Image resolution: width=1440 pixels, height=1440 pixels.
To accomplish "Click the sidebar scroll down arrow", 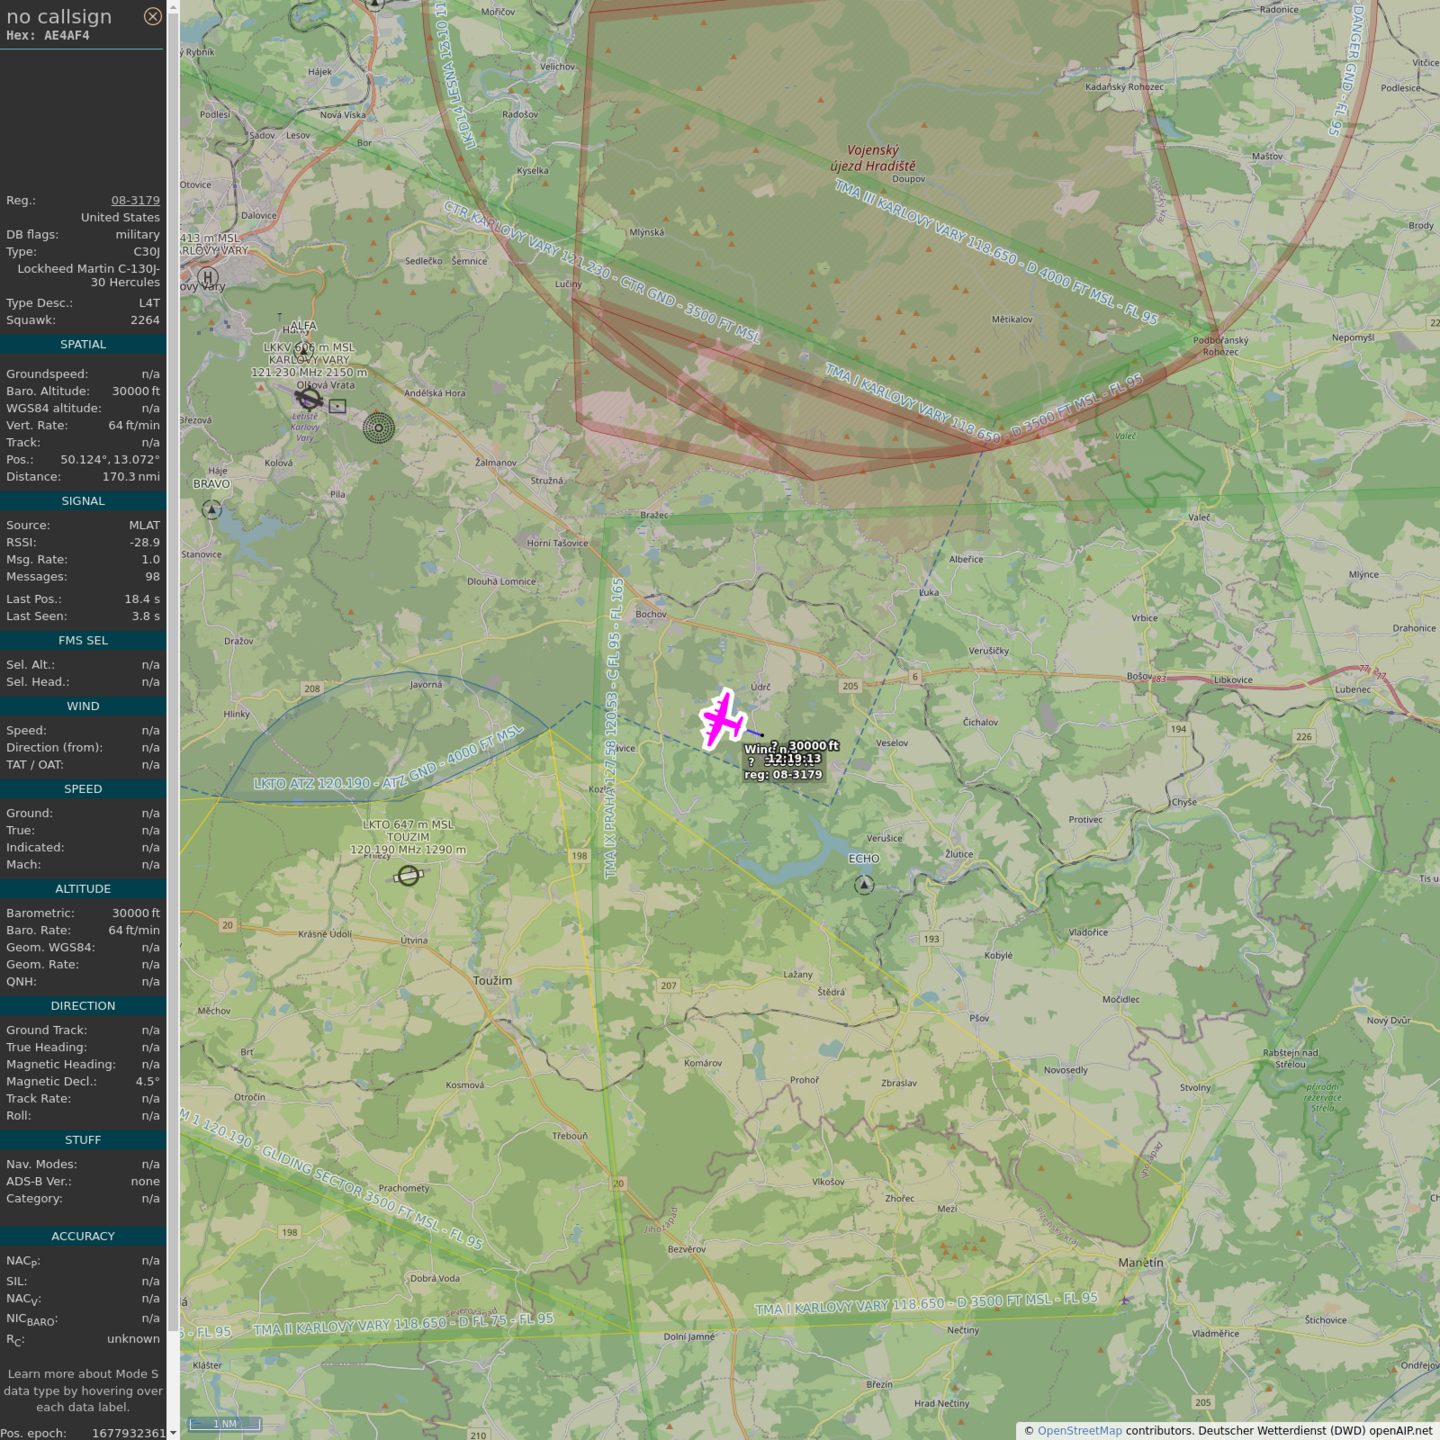I will coord(173,1432).
